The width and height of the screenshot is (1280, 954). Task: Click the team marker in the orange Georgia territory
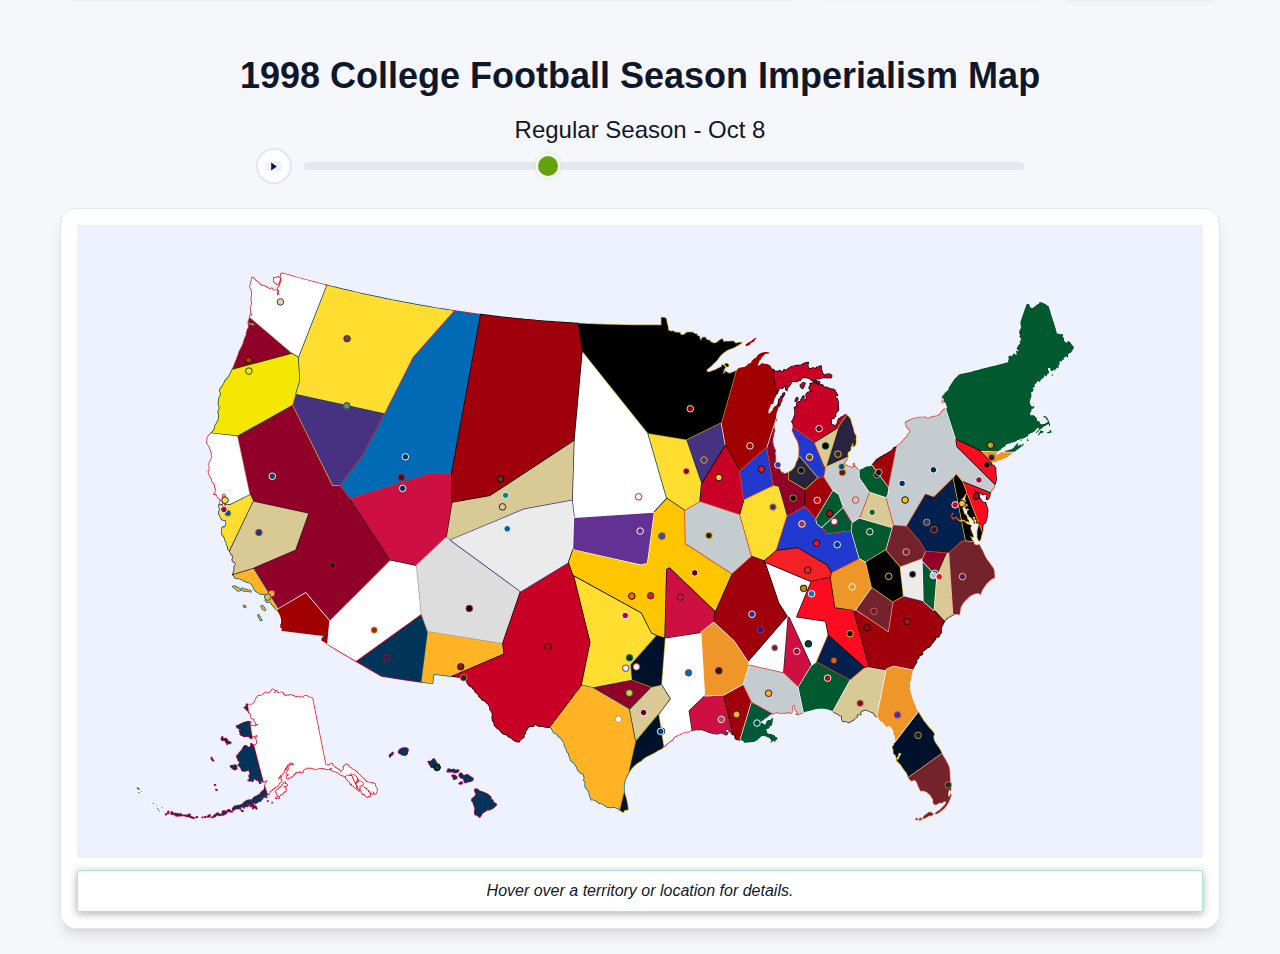897,715
